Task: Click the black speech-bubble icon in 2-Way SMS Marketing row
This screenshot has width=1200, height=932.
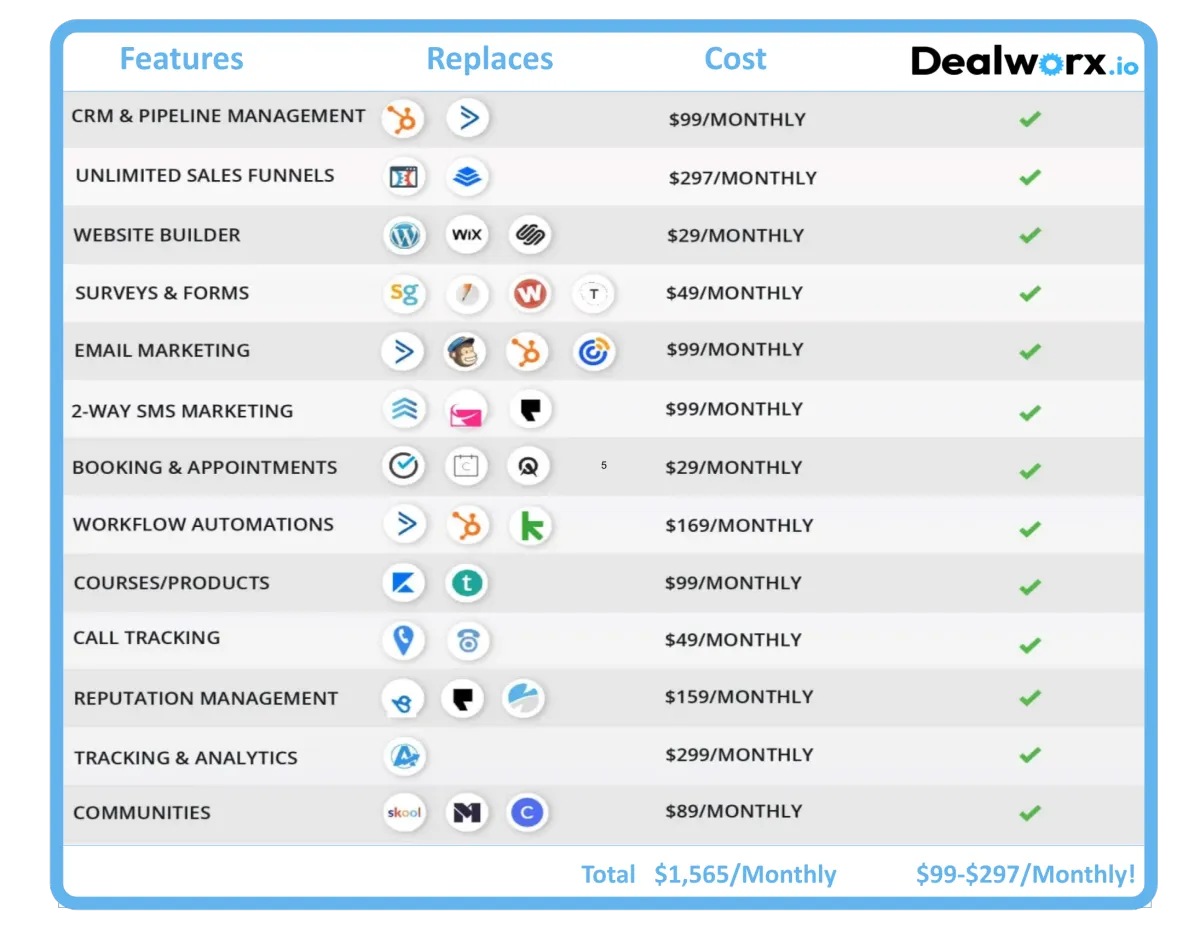Action: (530, 409)
